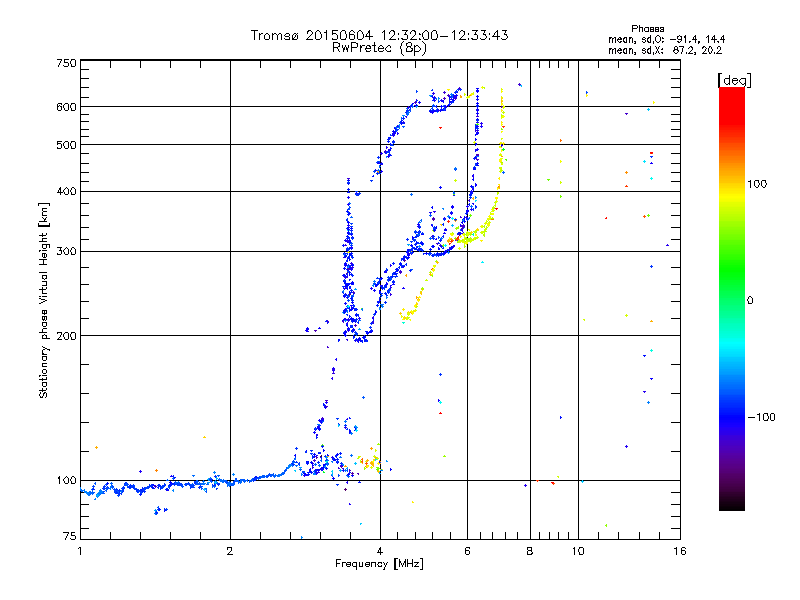Click the "mean, sd,O: -91.4, 14.4" line
Image resolution: width=800 pixels, height=600 pixels.
(666, 39)
